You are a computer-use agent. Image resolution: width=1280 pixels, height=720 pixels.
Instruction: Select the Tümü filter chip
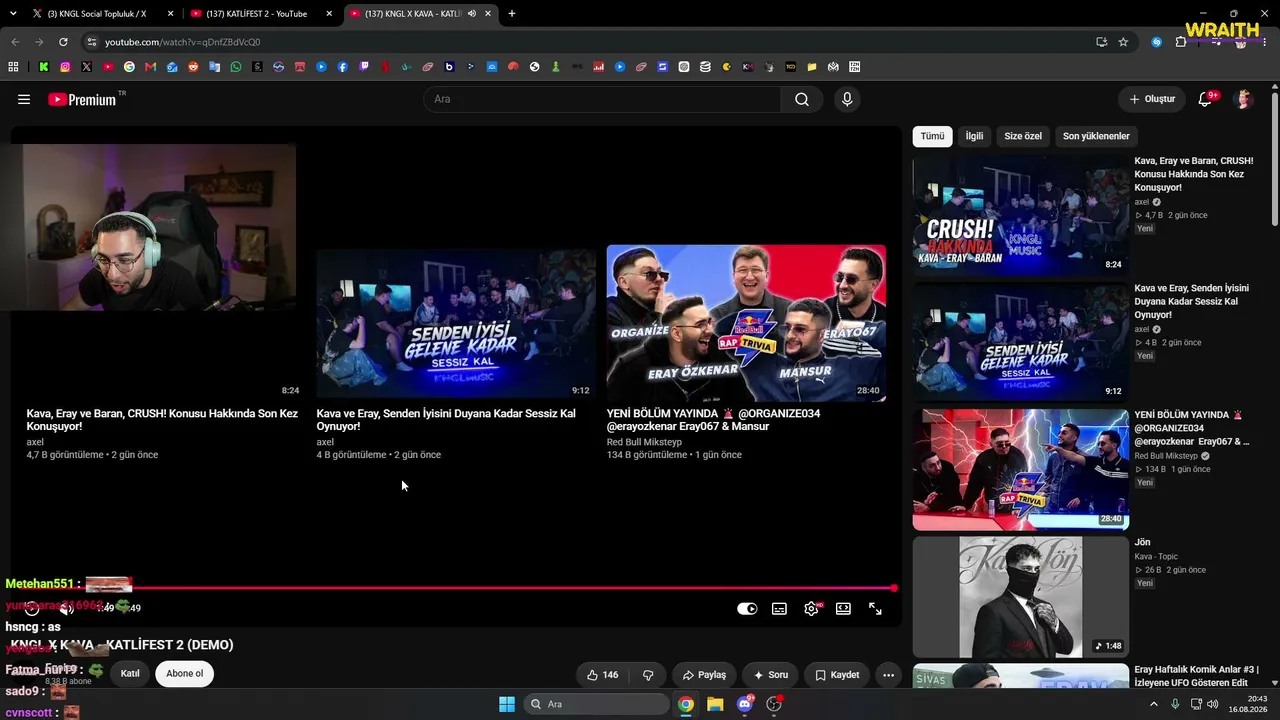pyautogui.click(x=932, y=136)
